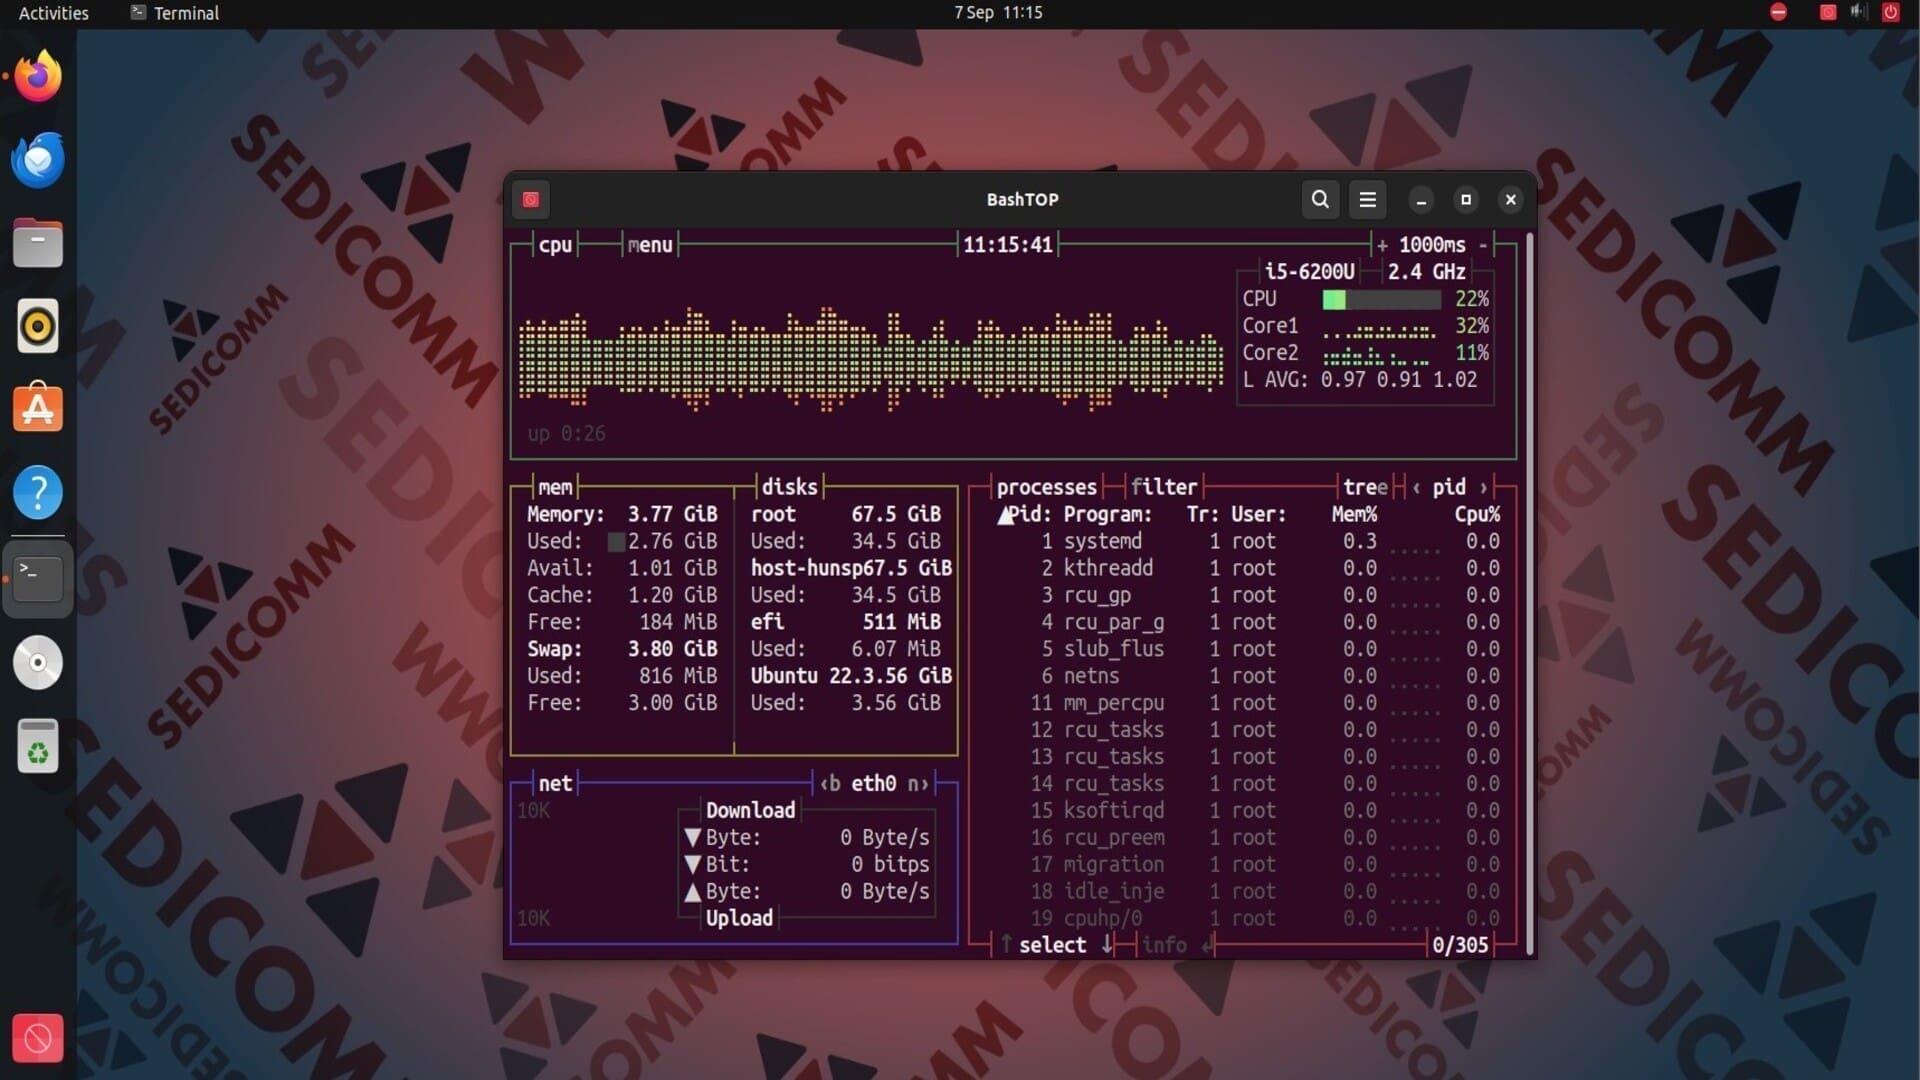Open Rhythmbox music player in the dock
Viewport: 1920px width, 1080px height.
[38, 326]
